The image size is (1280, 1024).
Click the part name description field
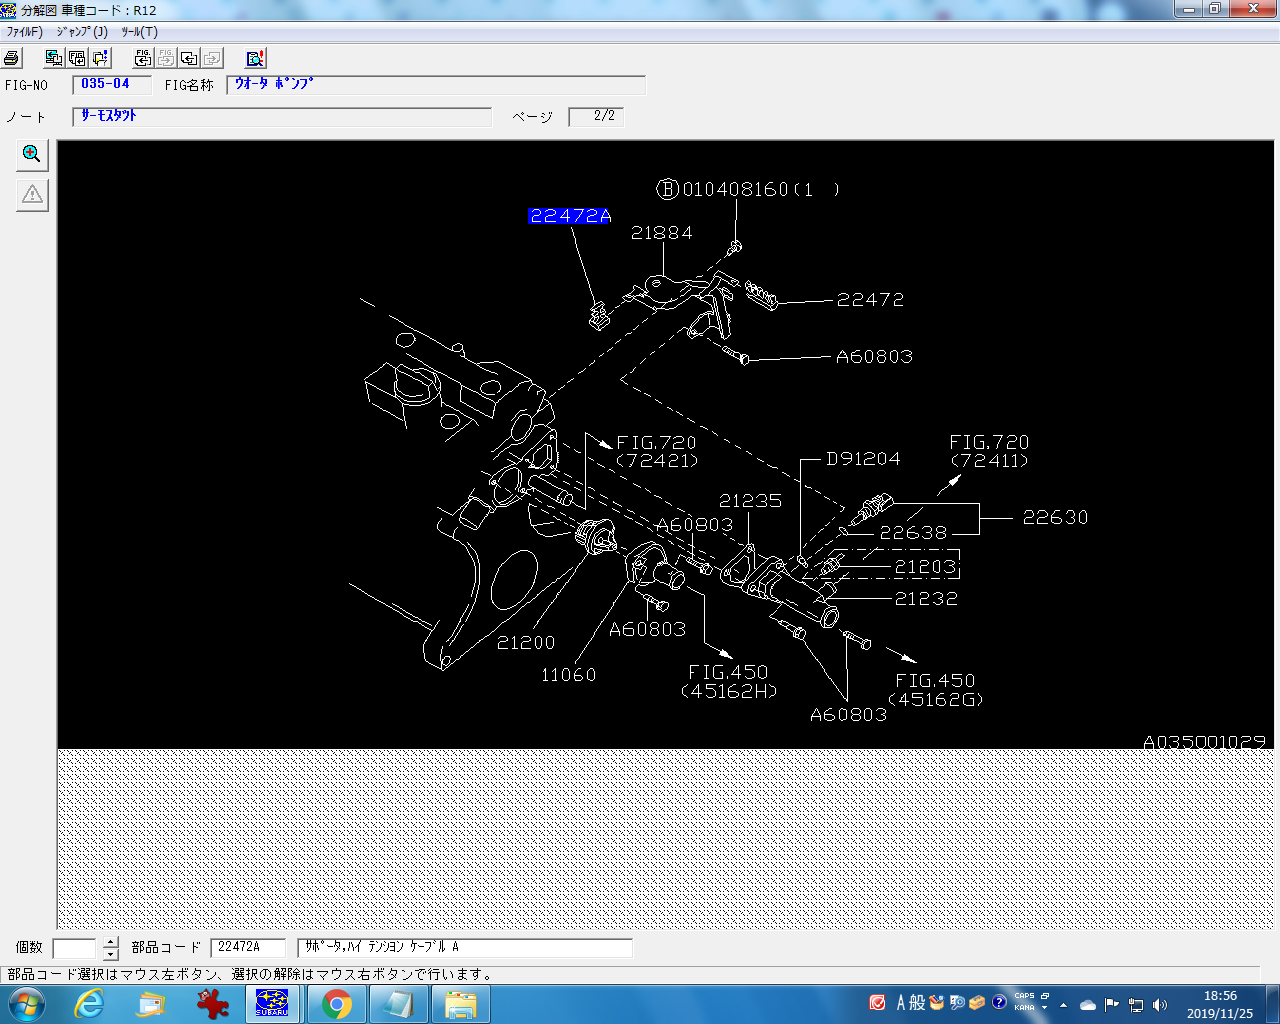pos(465,948)
